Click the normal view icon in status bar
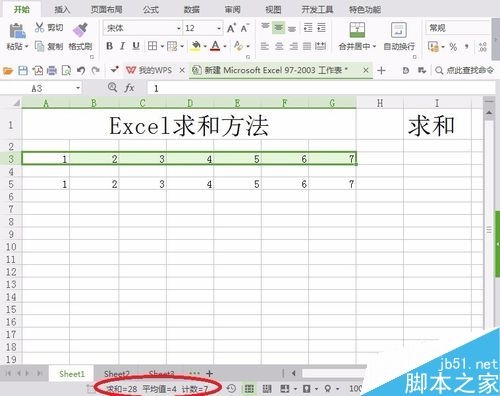 coord(249,389)
